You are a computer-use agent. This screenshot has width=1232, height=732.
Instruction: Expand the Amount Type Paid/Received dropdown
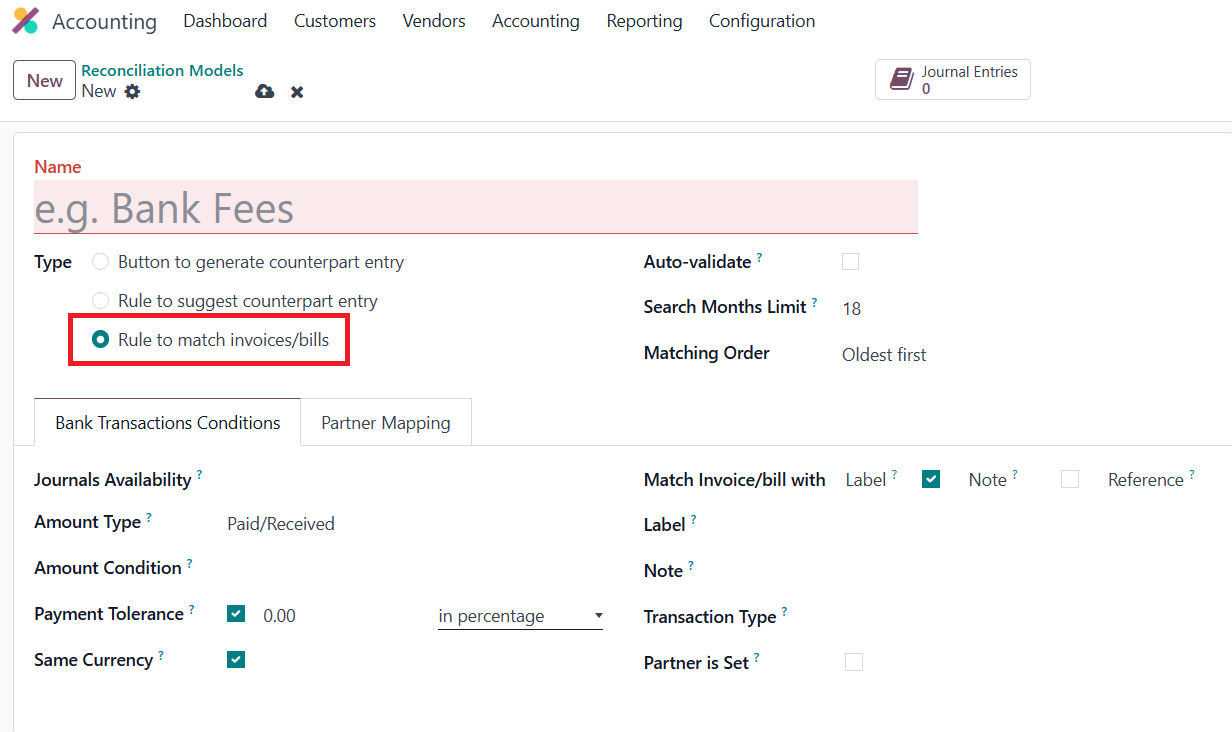point(281,524)
